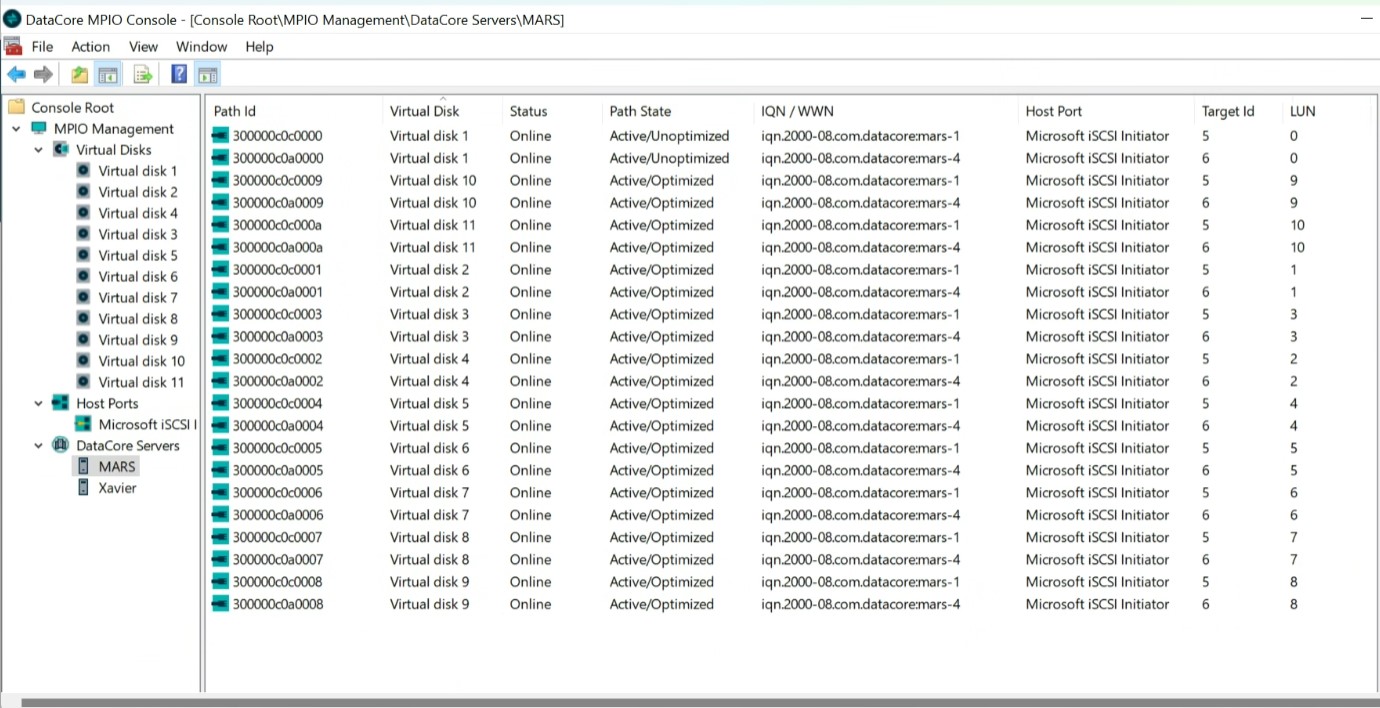This screenshot has height=708, width=1380.
Task: Click the blue Back arrow in toolbar
Action: 16,75
